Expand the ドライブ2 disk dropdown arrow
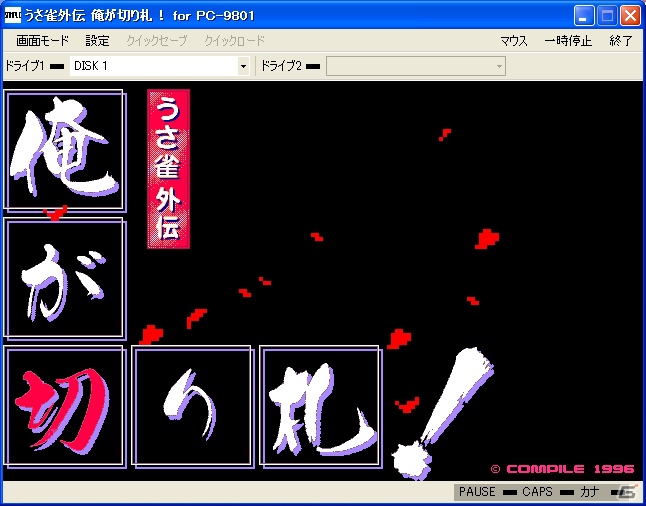646x506 pixels. 499,66
